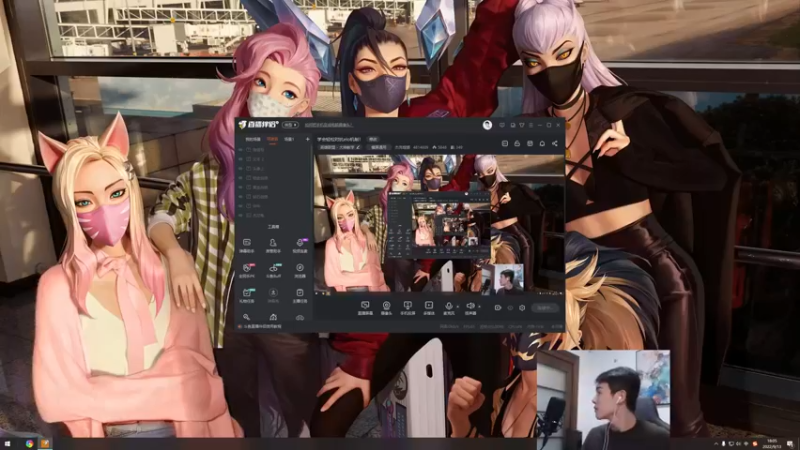
Task: Toggle visibility eye of the fourth source row
Action: 241,178
